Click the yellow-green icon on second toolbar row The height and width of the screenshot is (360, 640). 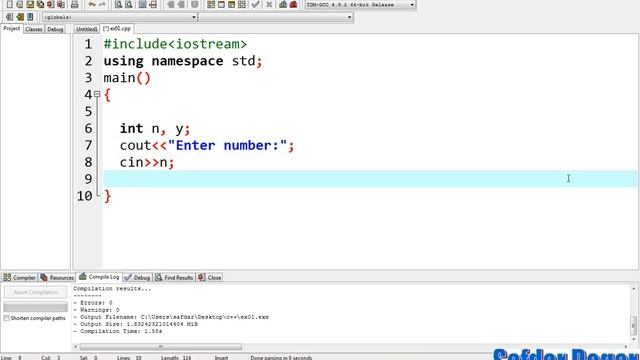point(20,17)
